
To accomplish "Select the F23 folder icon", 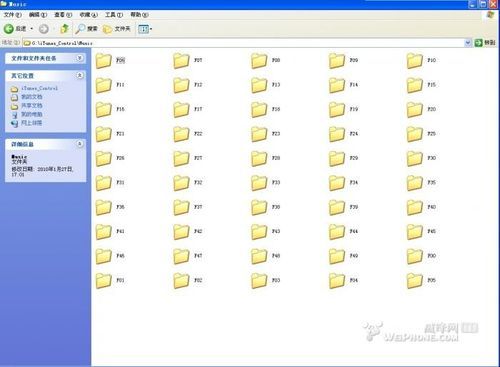I will coord(259,134).
